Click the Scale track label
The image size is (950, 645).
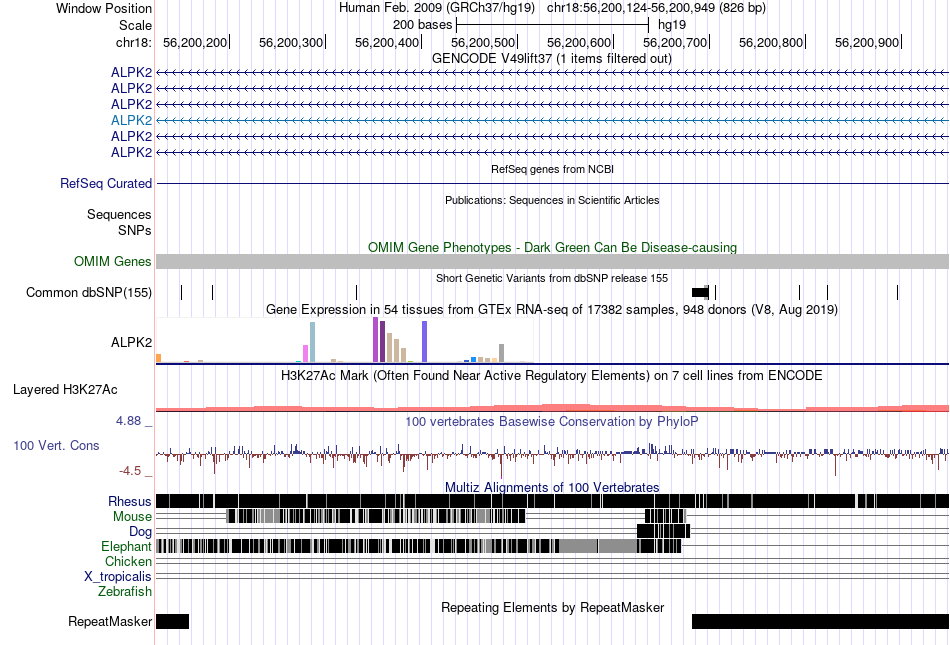coord(135,25)
